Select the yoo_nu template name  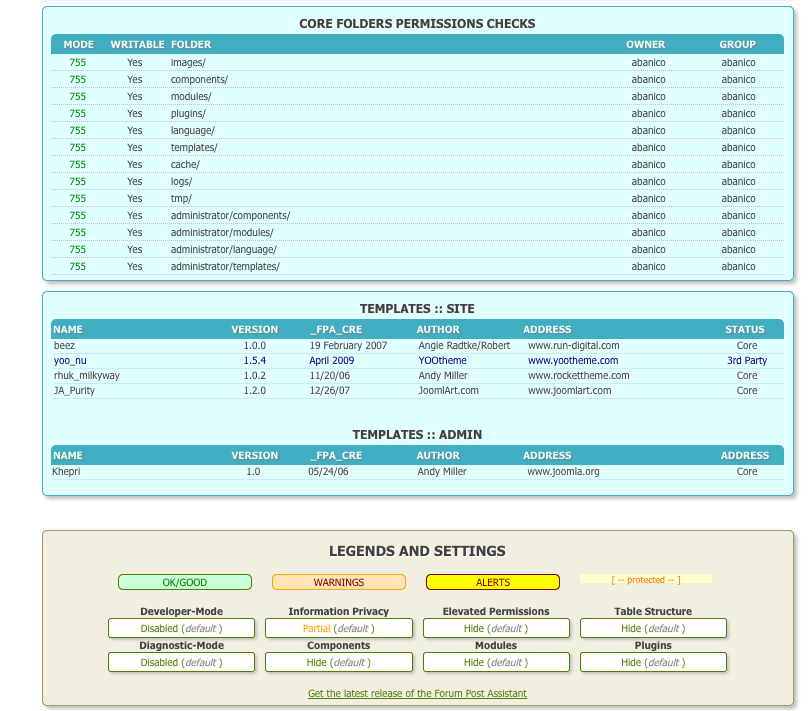pyautogui.click(x=70, y=360)
